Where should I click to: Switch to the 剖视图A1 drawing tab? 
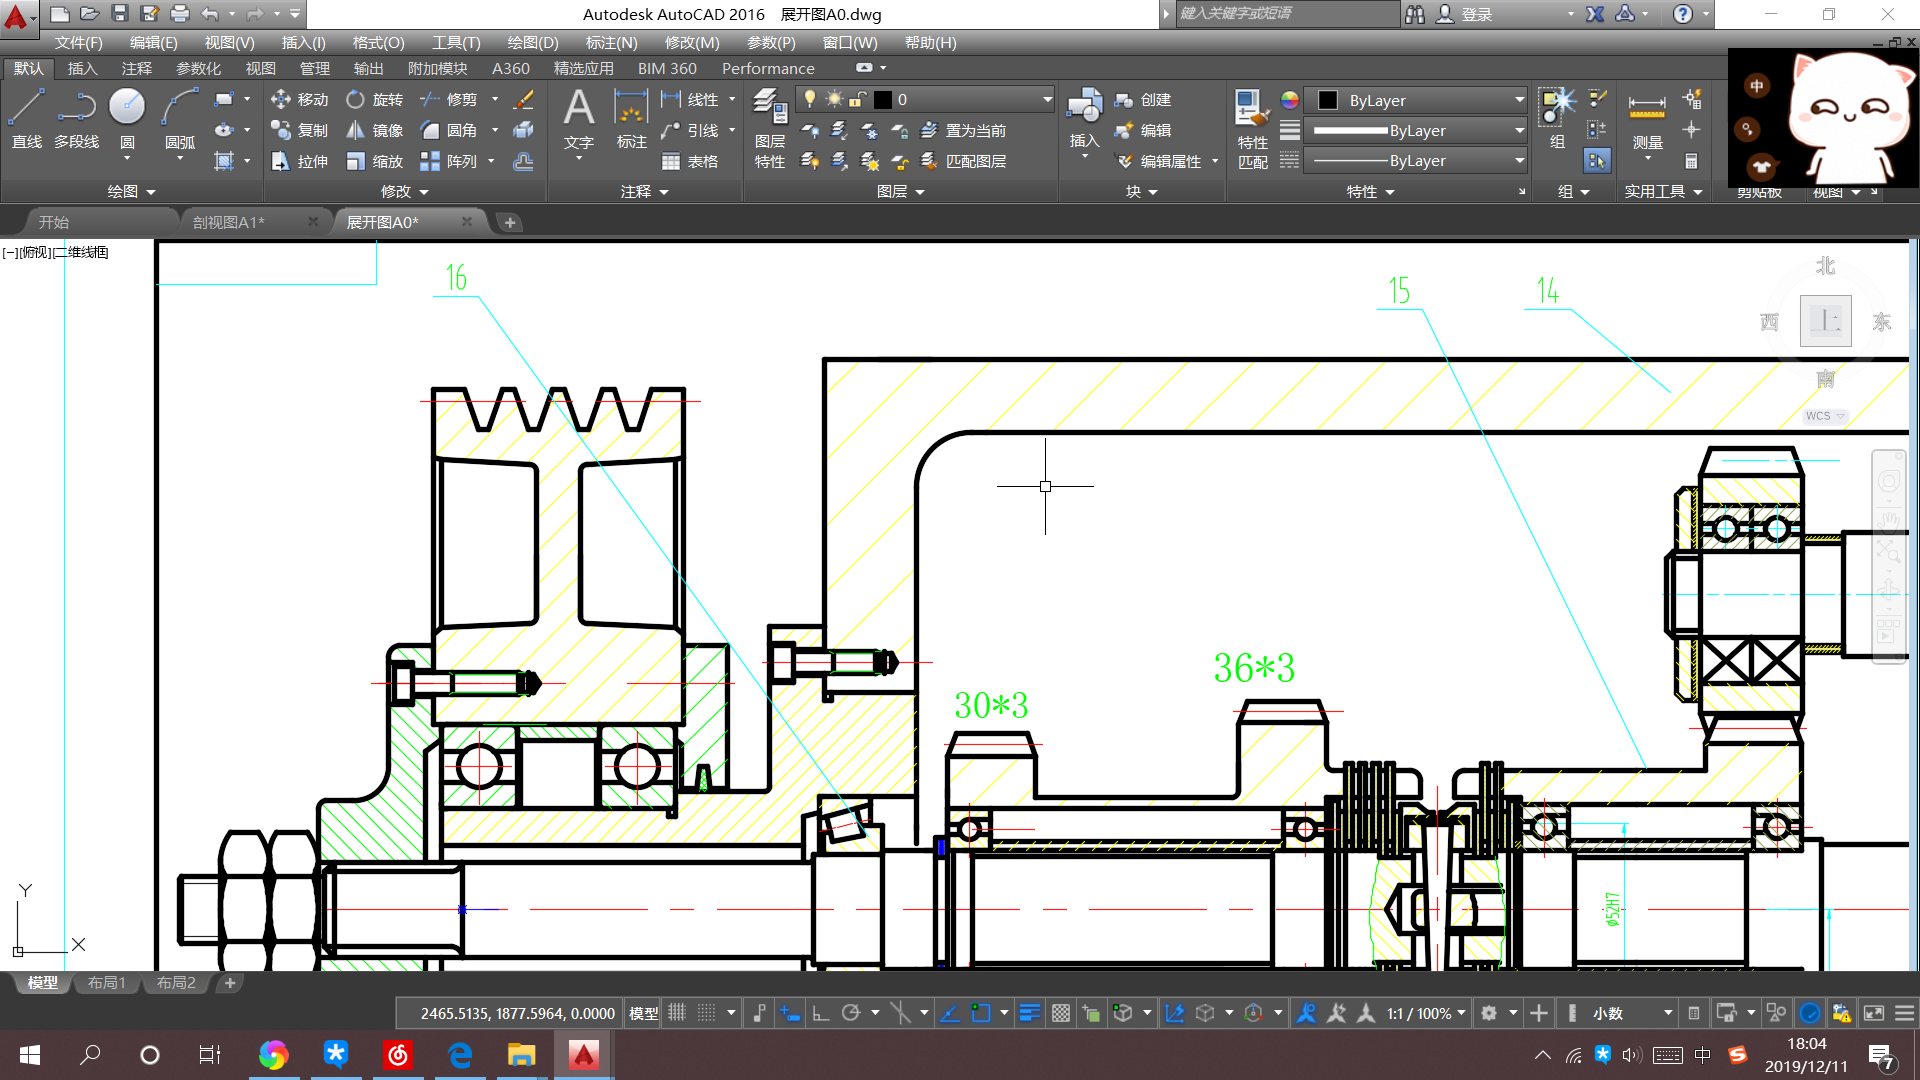pyautogui.click(x=229, y=222)
